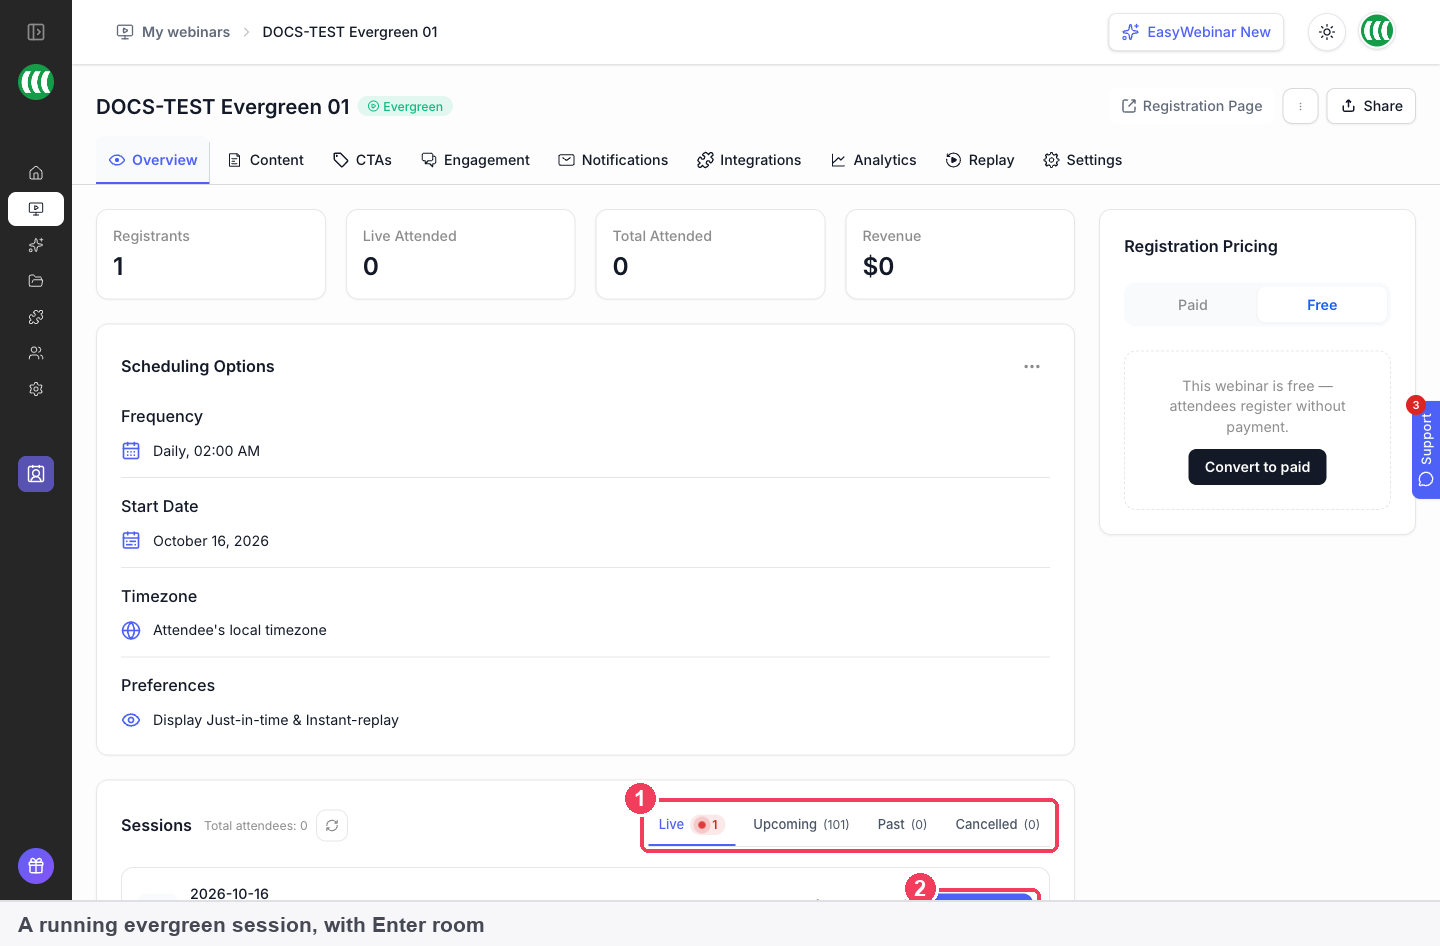Open the three-dot menu next to Registration Page
The image size is (1440, 946).
tap(1300, 106)
